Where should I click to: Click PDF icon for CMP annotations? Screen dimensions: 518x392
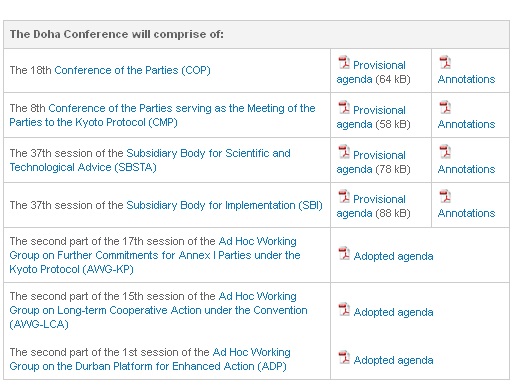pos(445,107)
